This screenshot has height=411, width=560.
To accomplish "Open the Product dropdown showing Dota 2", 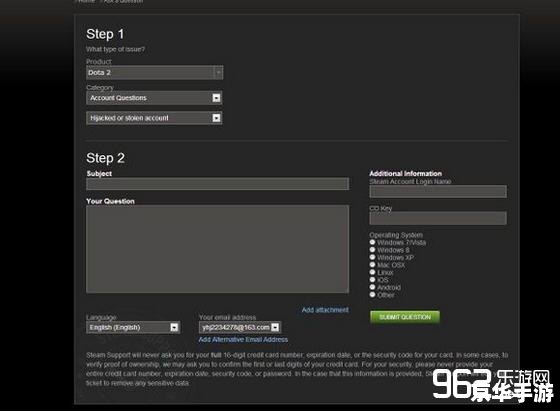I will point(155,72).
